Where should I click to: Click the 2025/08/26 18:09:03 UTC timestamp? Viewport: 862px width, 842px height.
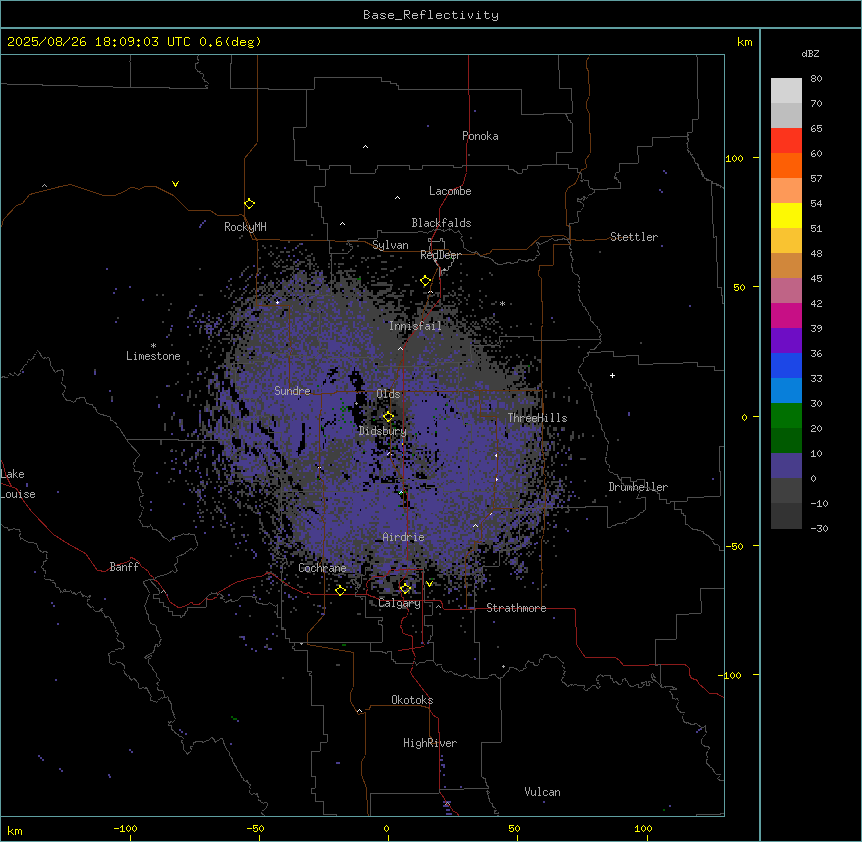pos(98,42)
